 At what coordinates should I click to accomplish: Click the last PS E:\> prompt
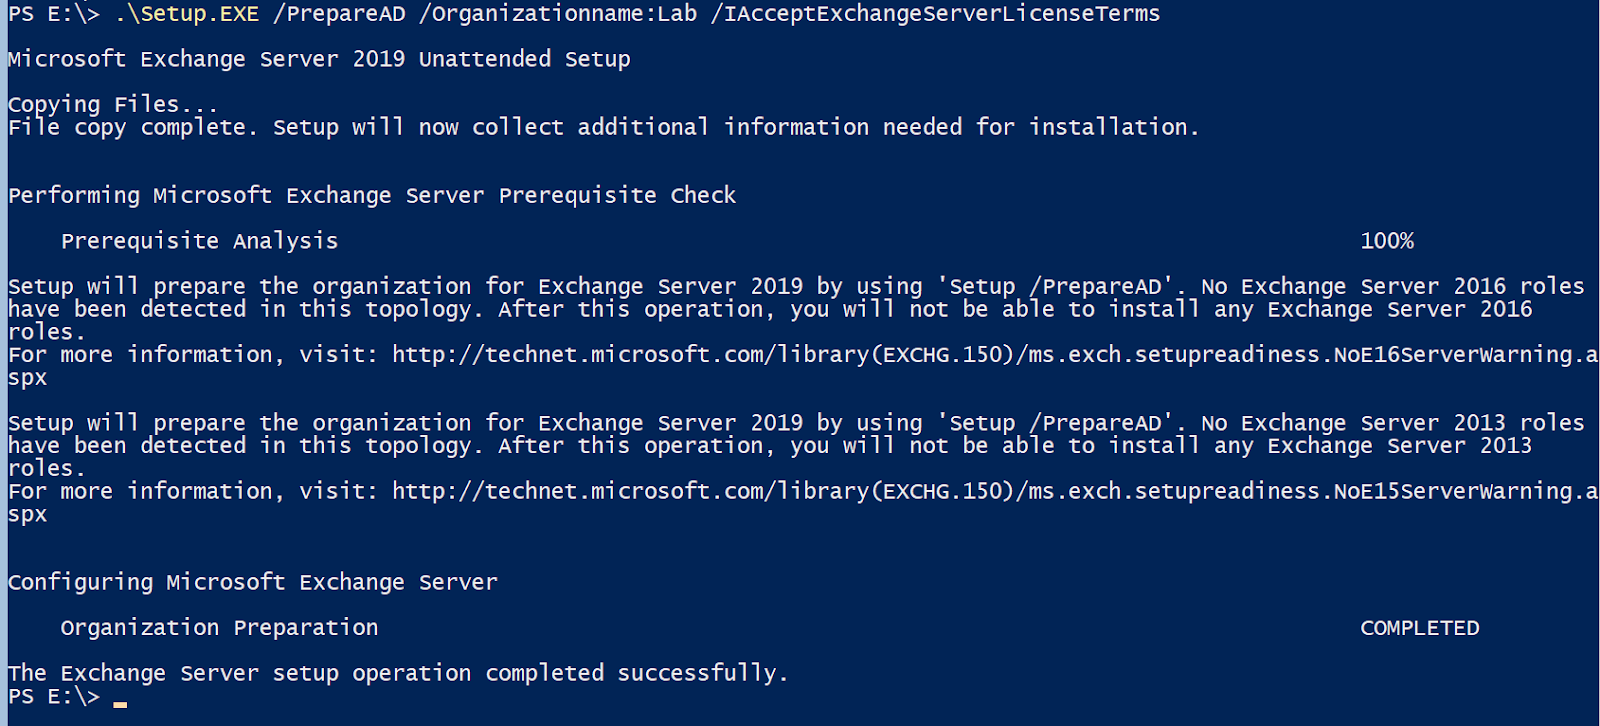click(54, 697)
